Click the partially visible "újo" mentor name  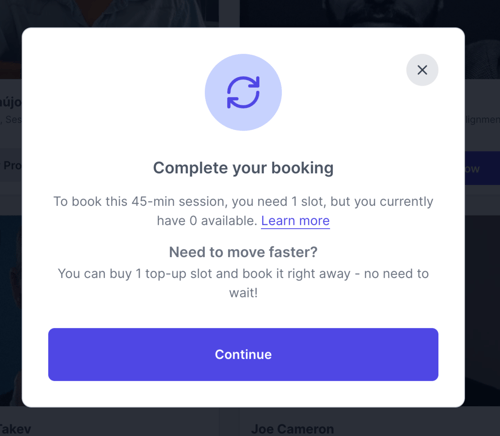pos(11,102)
